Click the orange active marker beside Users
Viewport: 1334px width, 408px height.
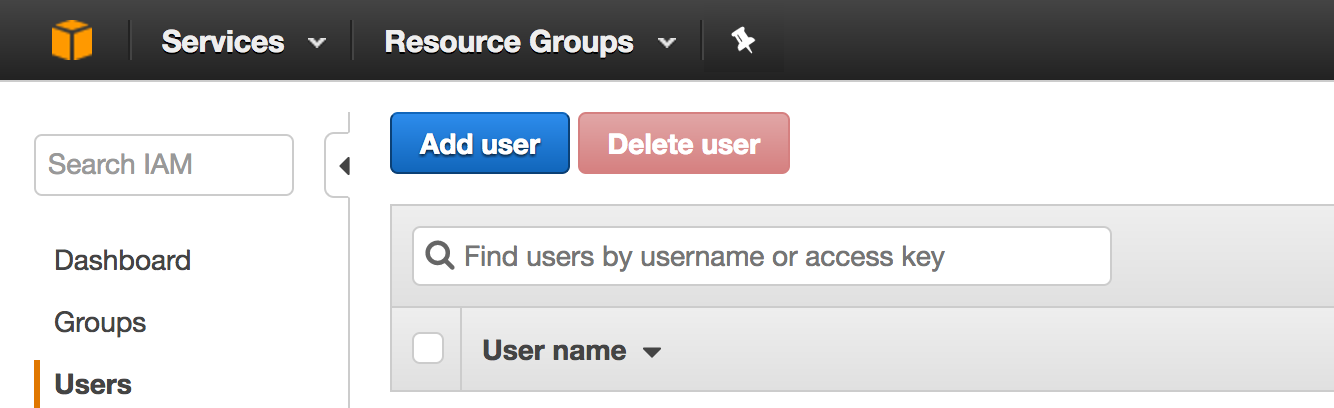pos(37,384)
